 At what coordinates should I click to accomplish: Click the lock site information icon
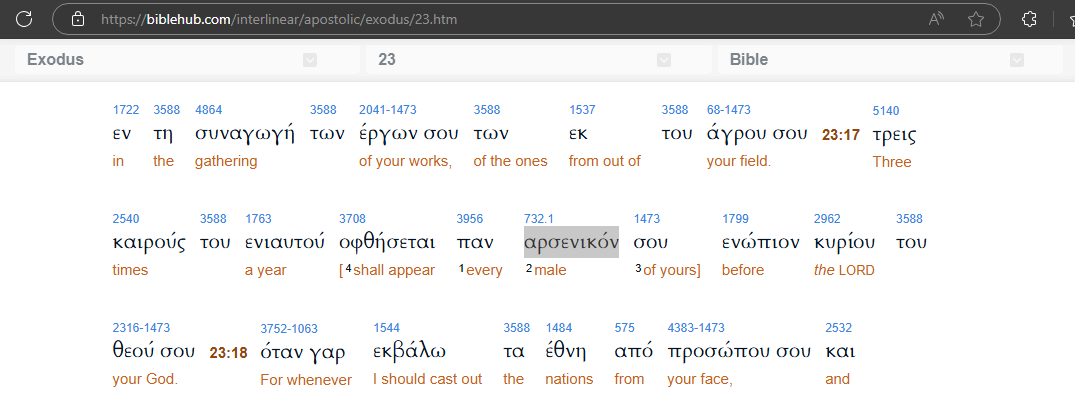[79, 18]
